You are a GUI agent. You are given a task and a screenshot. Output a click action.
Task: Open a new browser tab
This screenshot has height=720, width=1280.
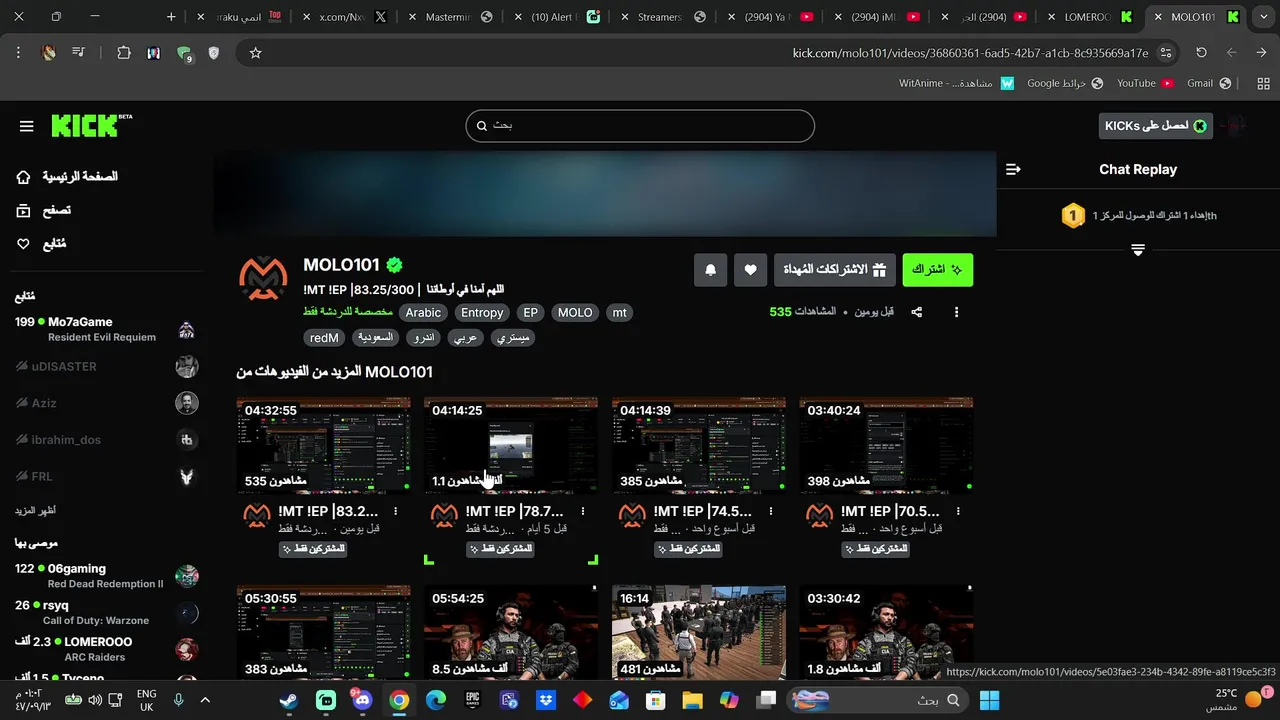pos(171,17)
